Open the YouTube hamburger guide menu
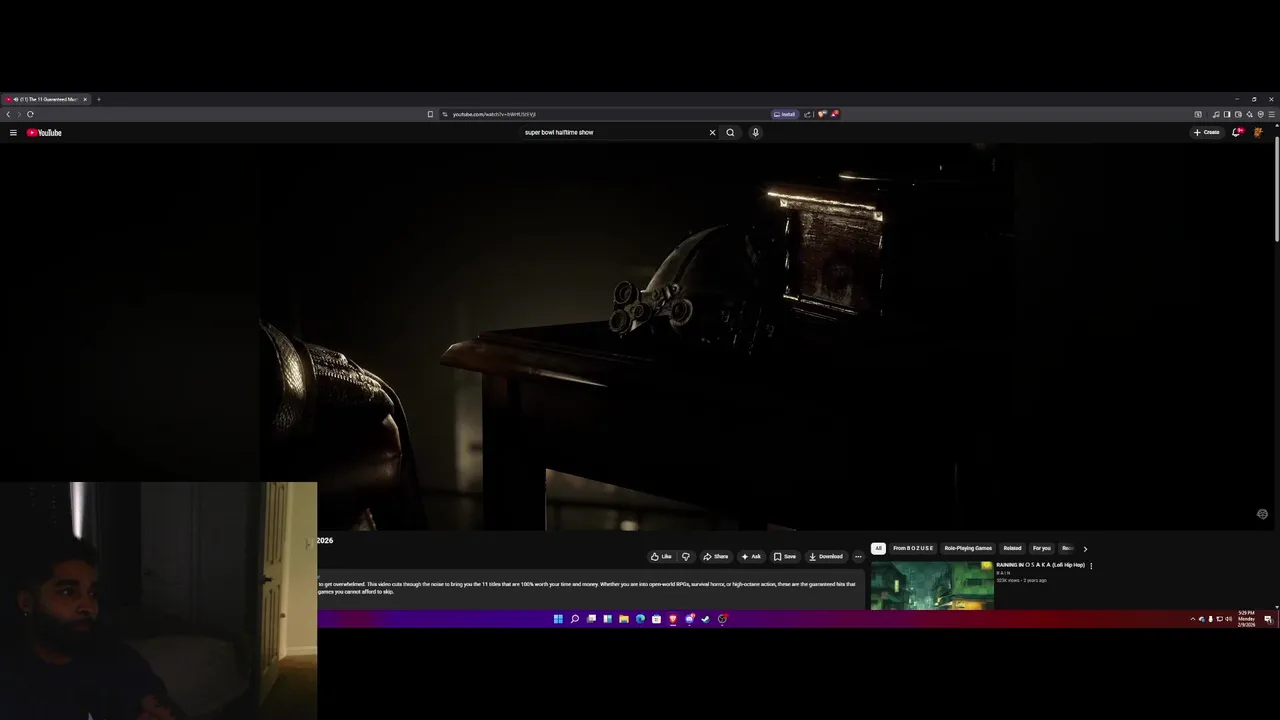 [13, 132]
